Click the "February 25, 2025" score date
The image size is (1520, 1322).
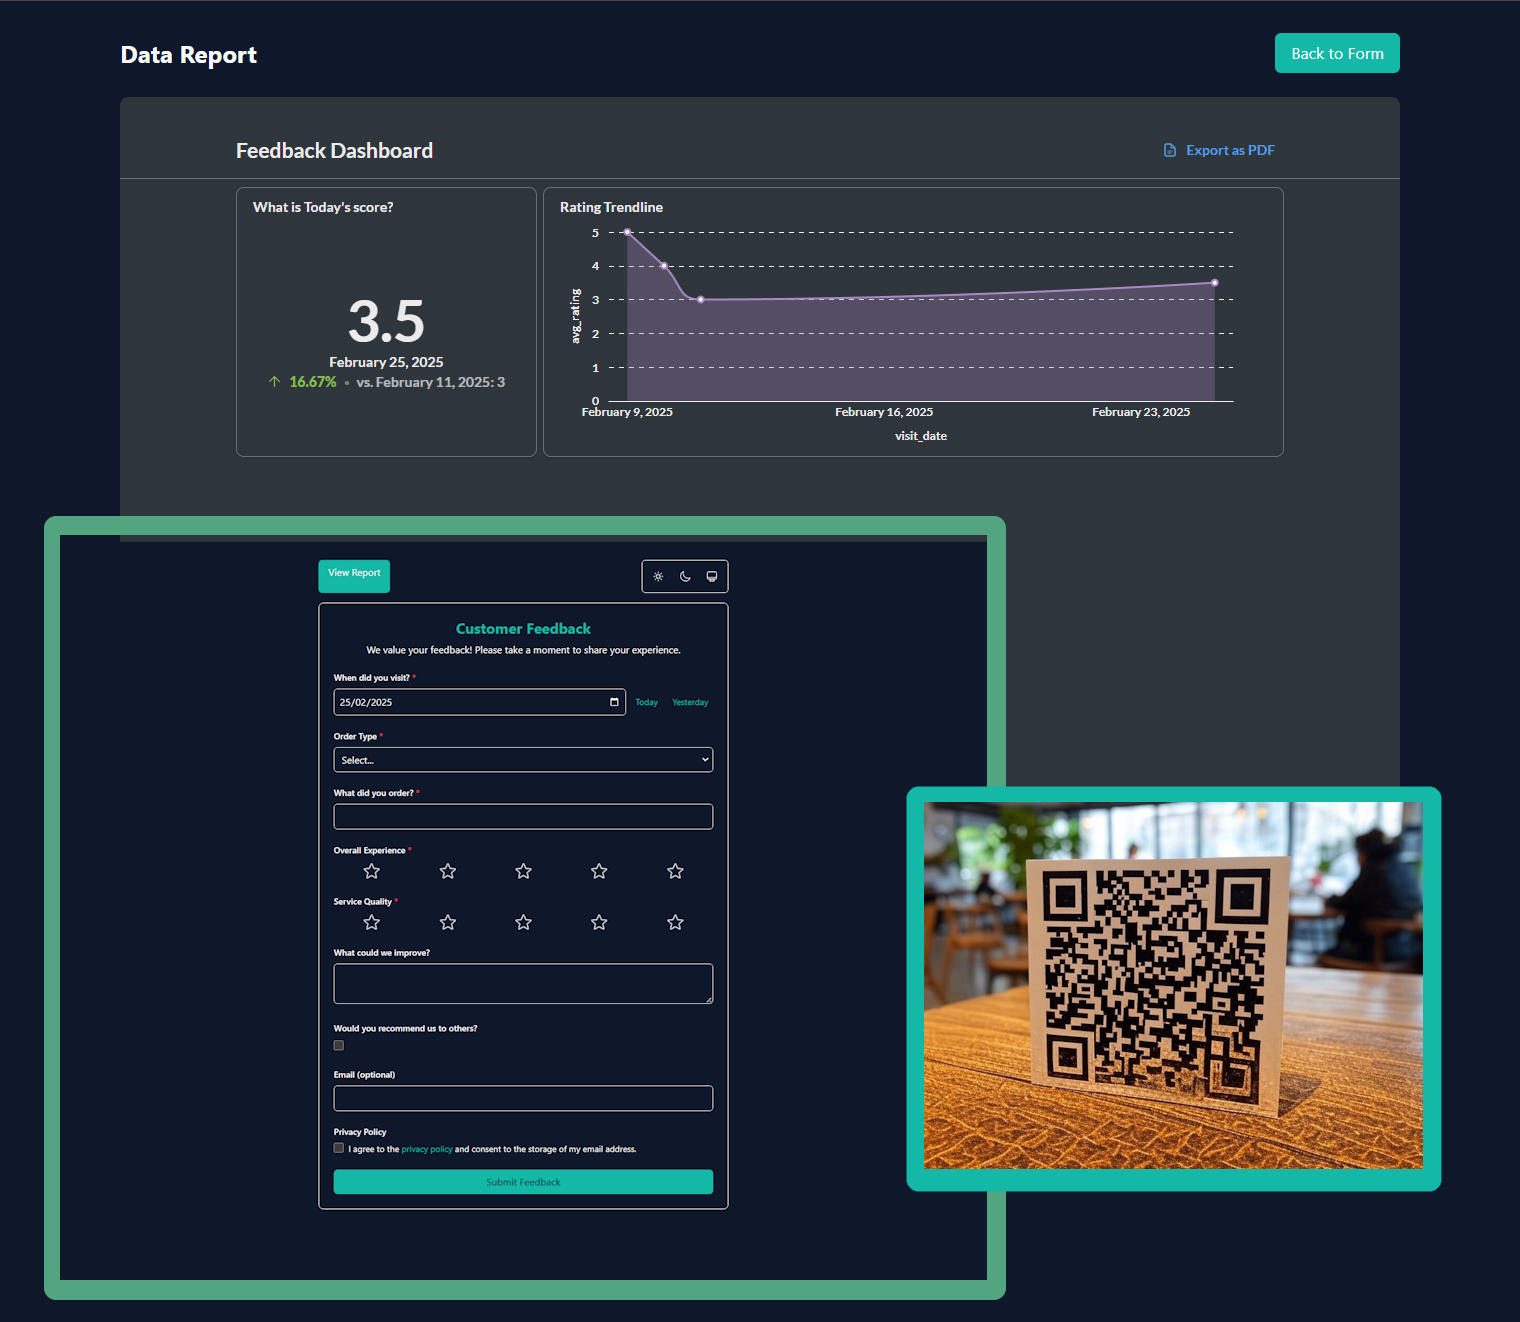[386, 362]
